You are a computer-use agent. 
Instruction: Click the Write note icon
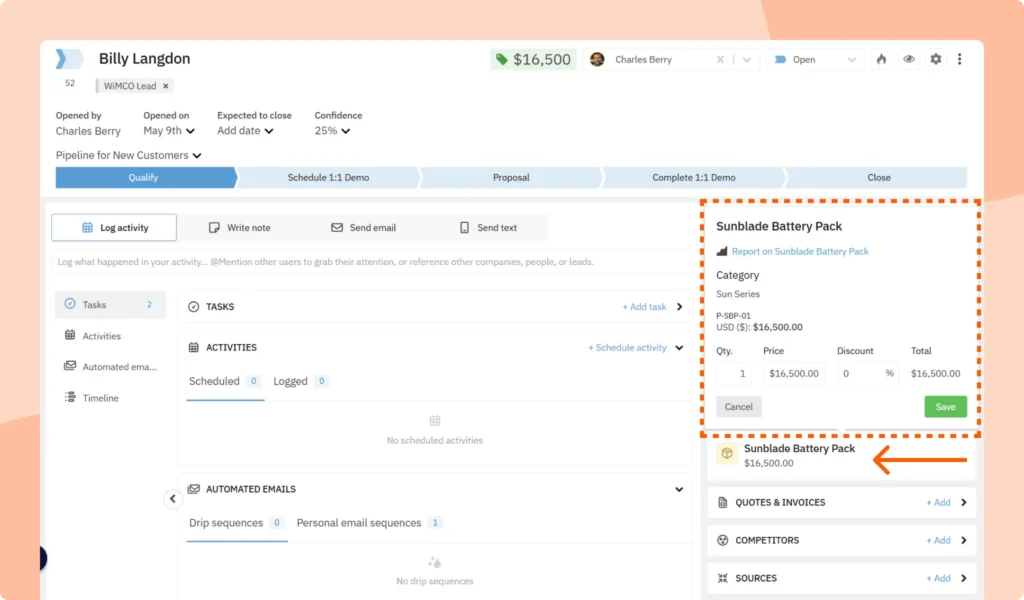tap(213, 227)
